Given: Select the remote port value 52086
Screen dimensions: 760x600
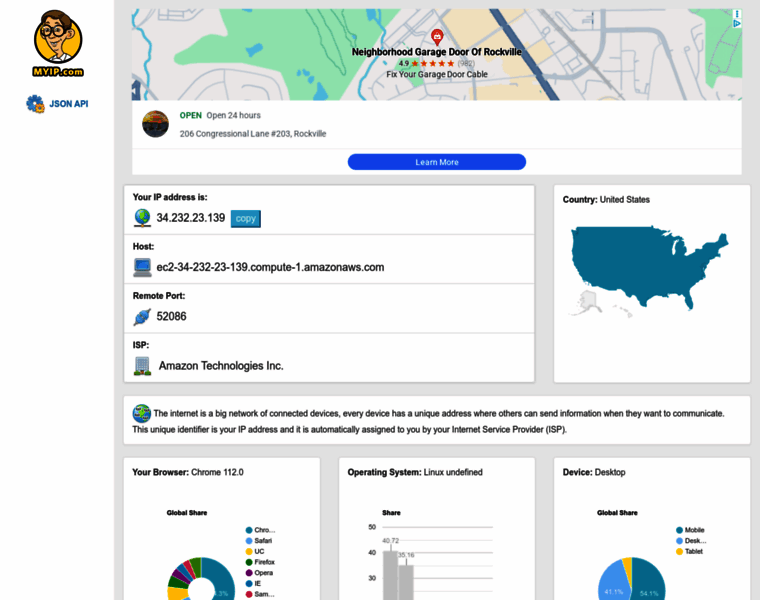Looking at the screenshot, I should [x=171, y=316].
